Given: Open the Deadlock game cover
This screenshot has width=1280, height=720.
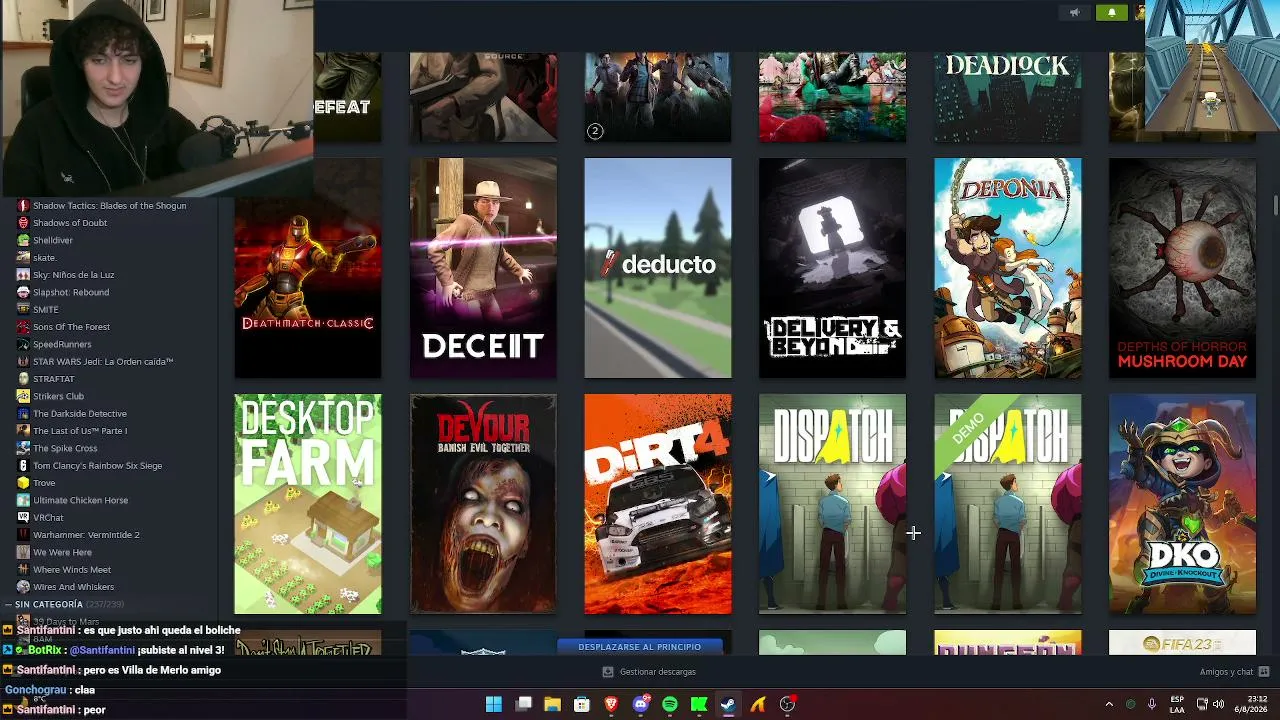Looking at the screenshot, I should click(1008, 97).
